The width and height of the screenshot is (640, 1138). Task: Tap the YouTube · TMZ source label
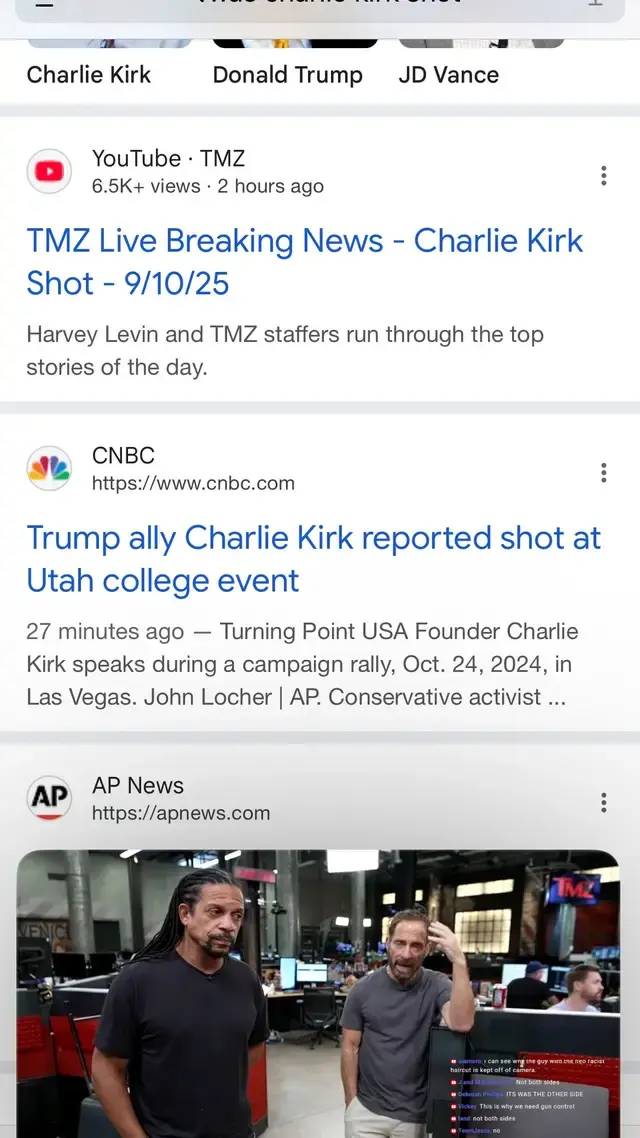(168, 158)
